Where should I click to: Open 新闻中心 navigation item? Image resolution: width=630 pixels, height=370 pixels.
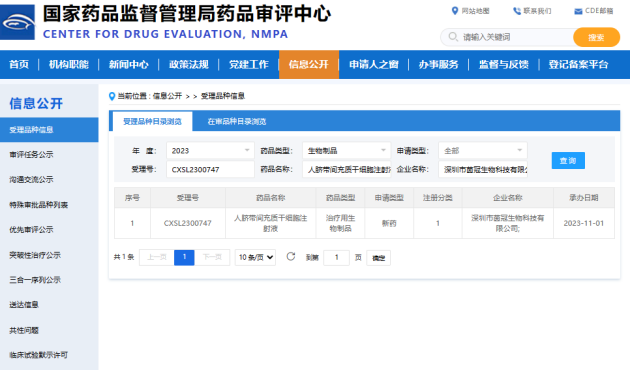pos(129,64)
